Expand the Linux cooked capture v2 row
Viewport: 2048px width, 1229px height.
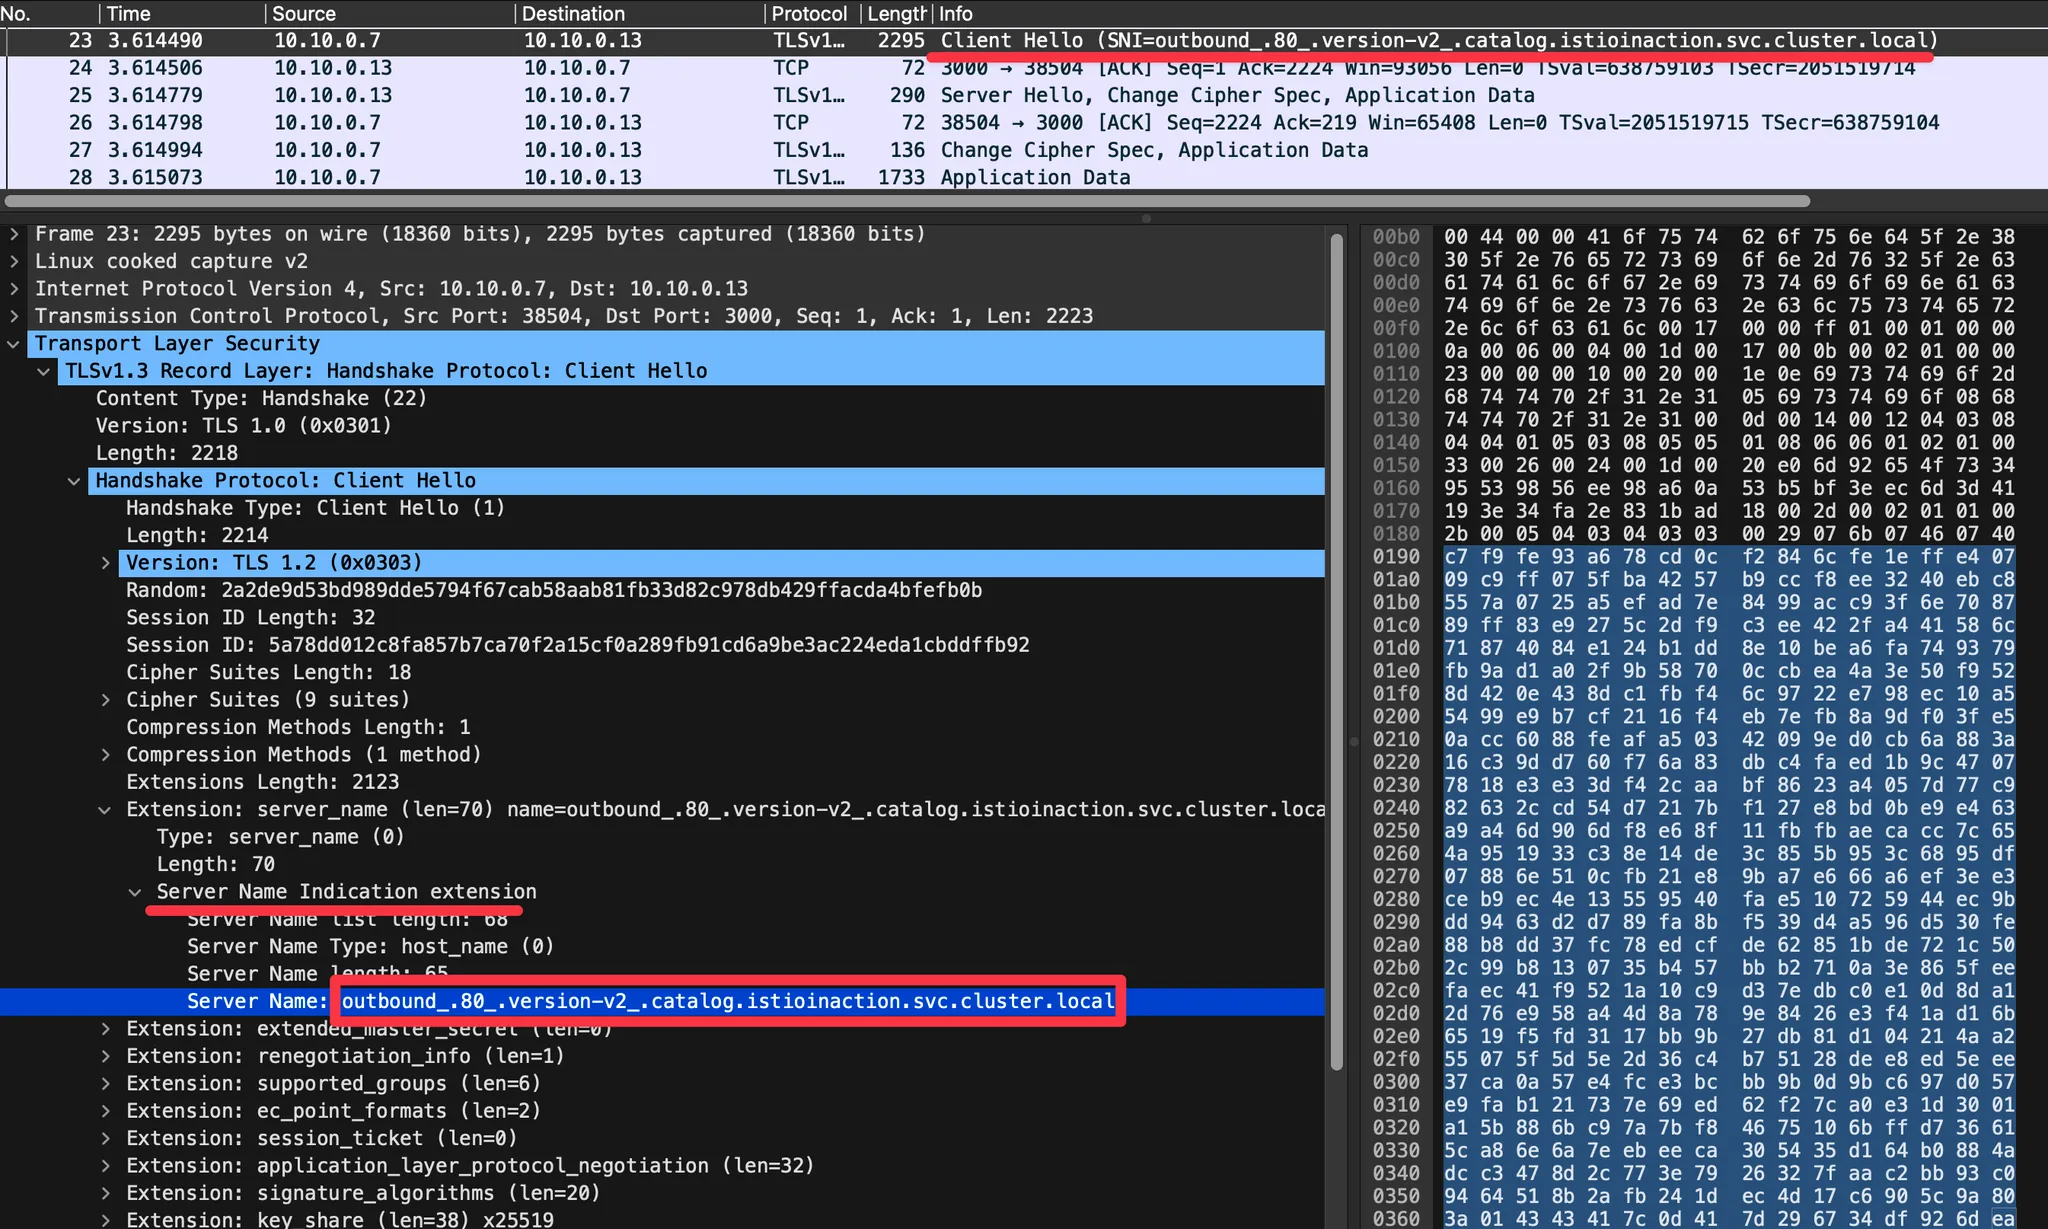[14, 261]
